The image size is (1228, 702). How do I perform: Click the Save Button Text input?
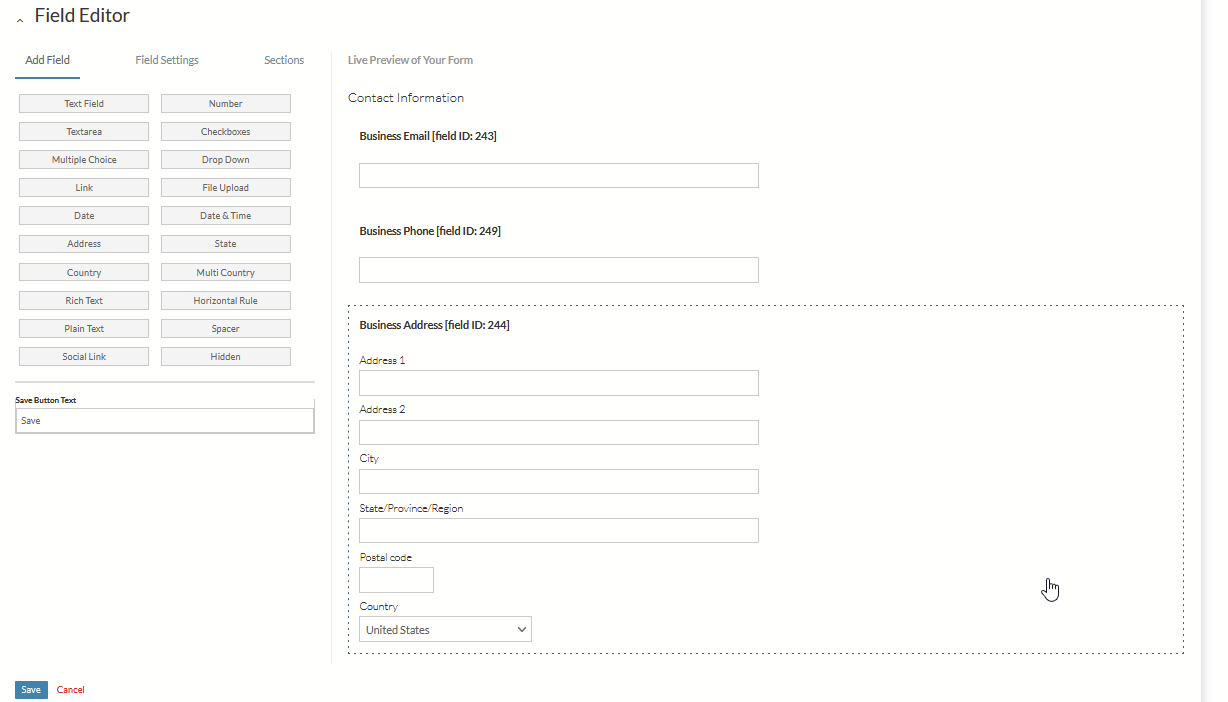(x=165, y=421)
